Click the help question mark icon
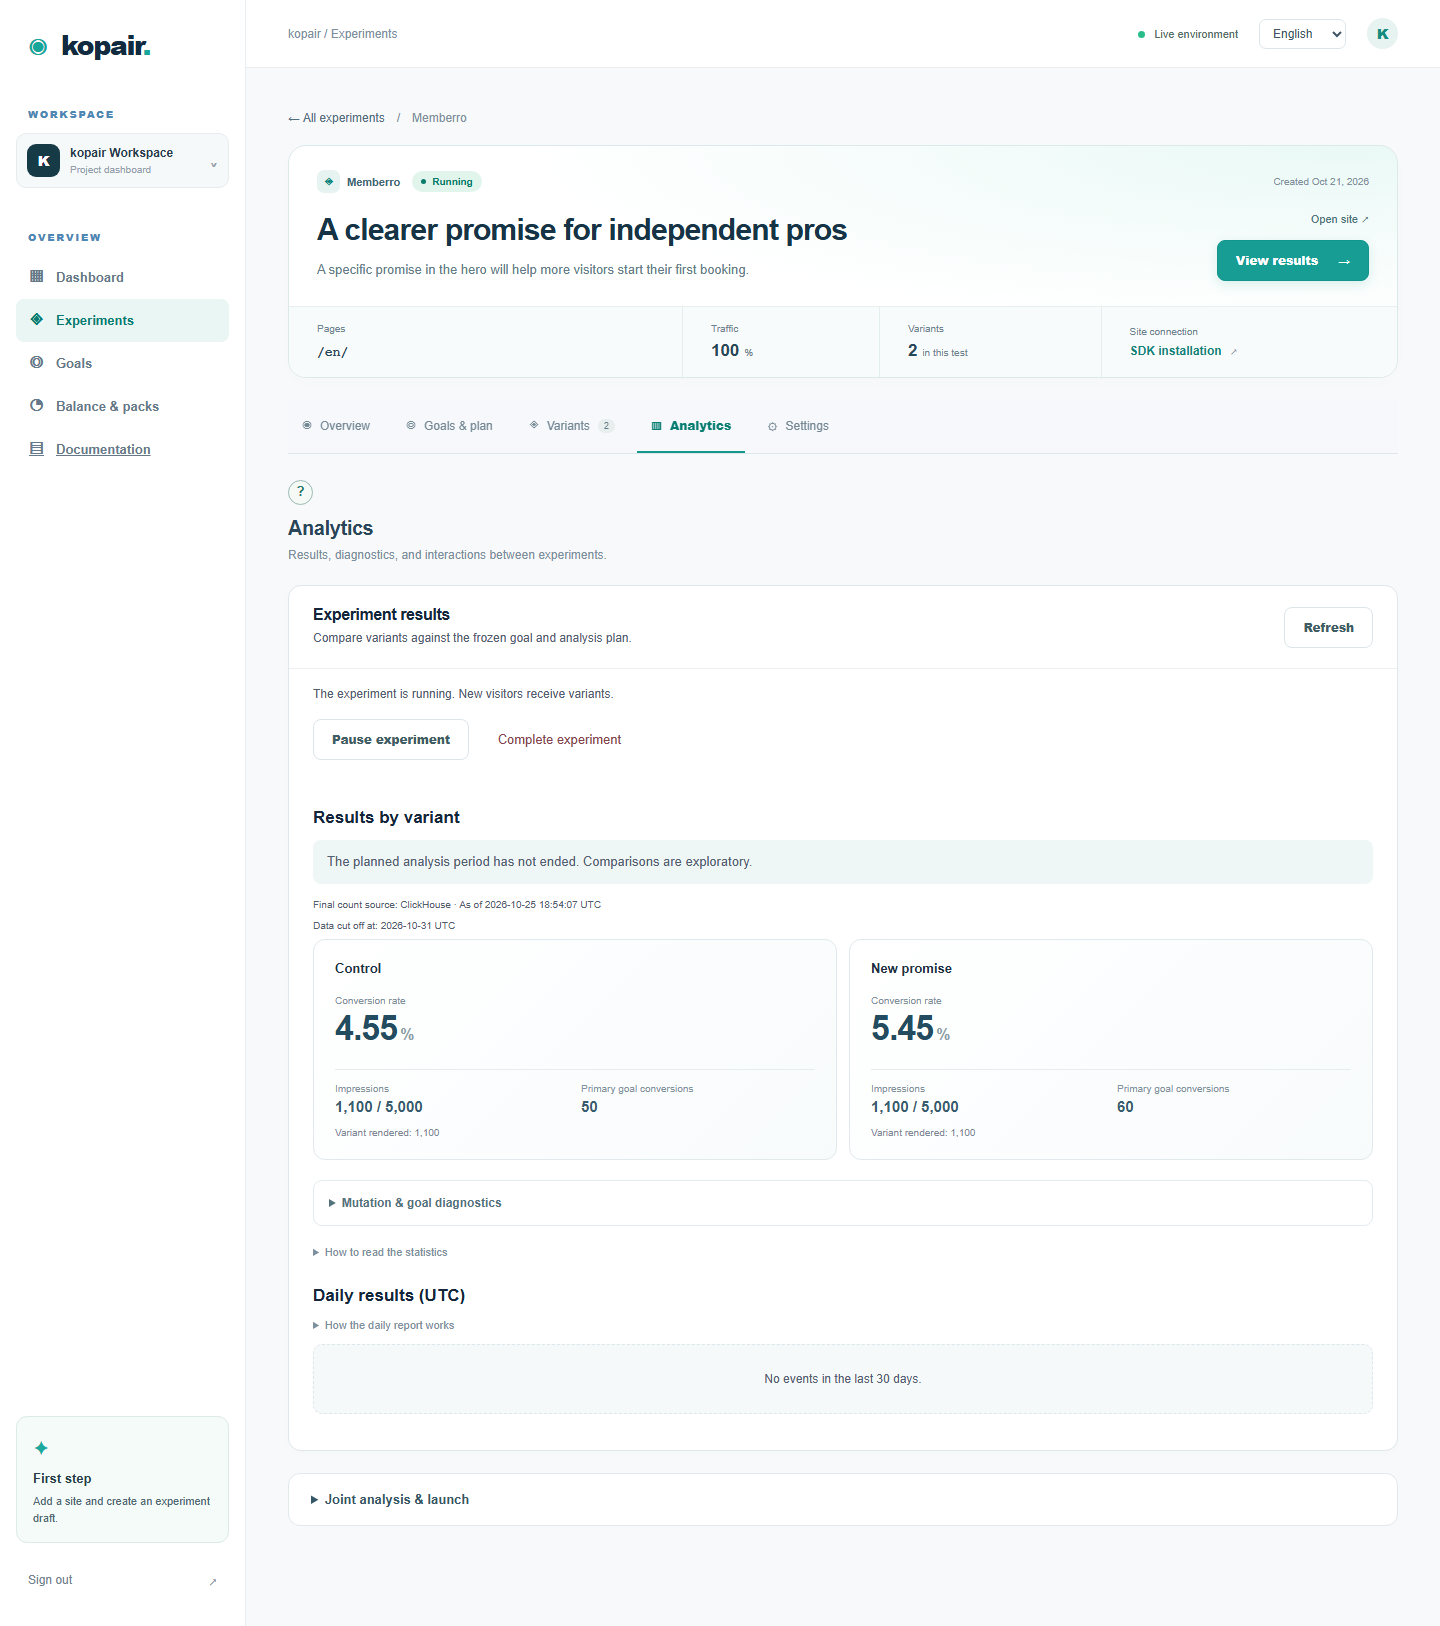The width and height of the screenshot is (1440, 1626). [x=300, y=492]
